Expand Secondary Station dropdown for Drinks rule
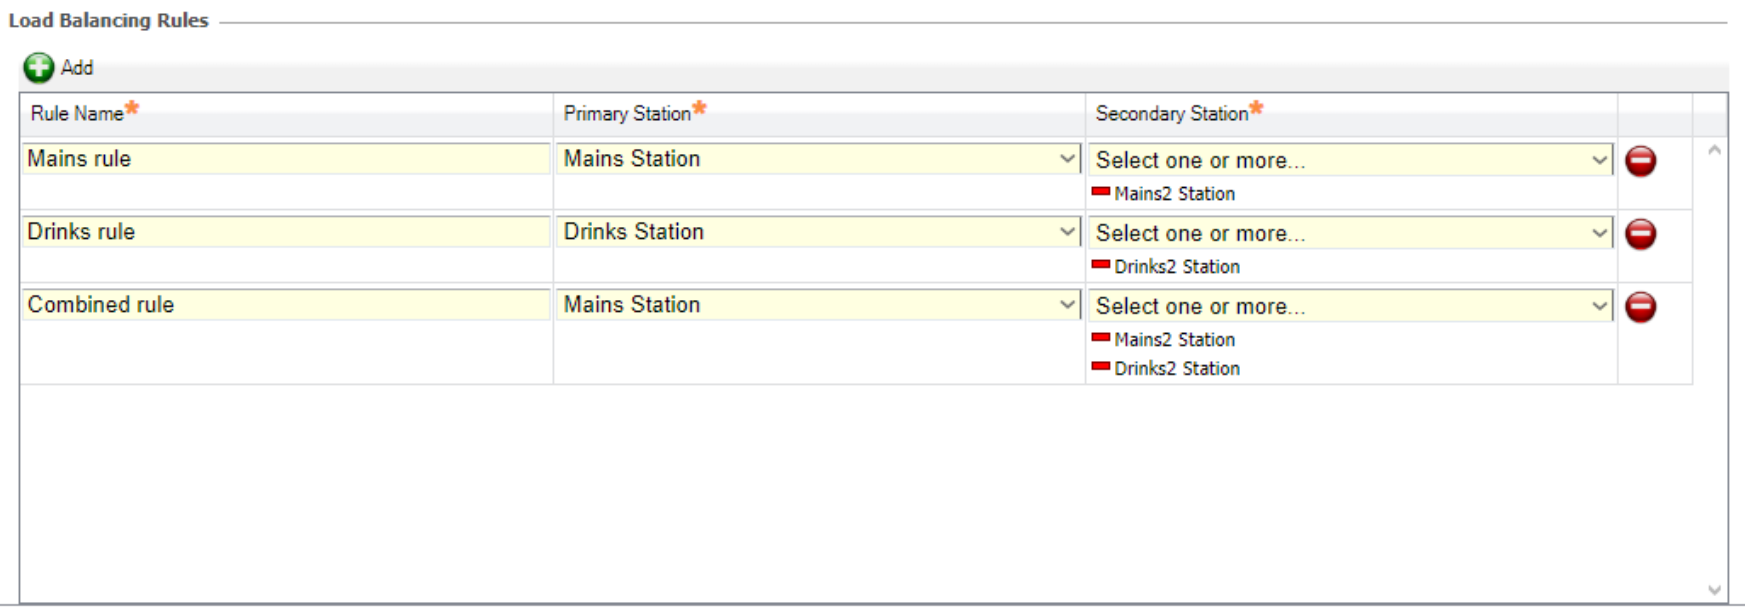This screenshot has width=1745, height=611. (x=1599, y=233)
